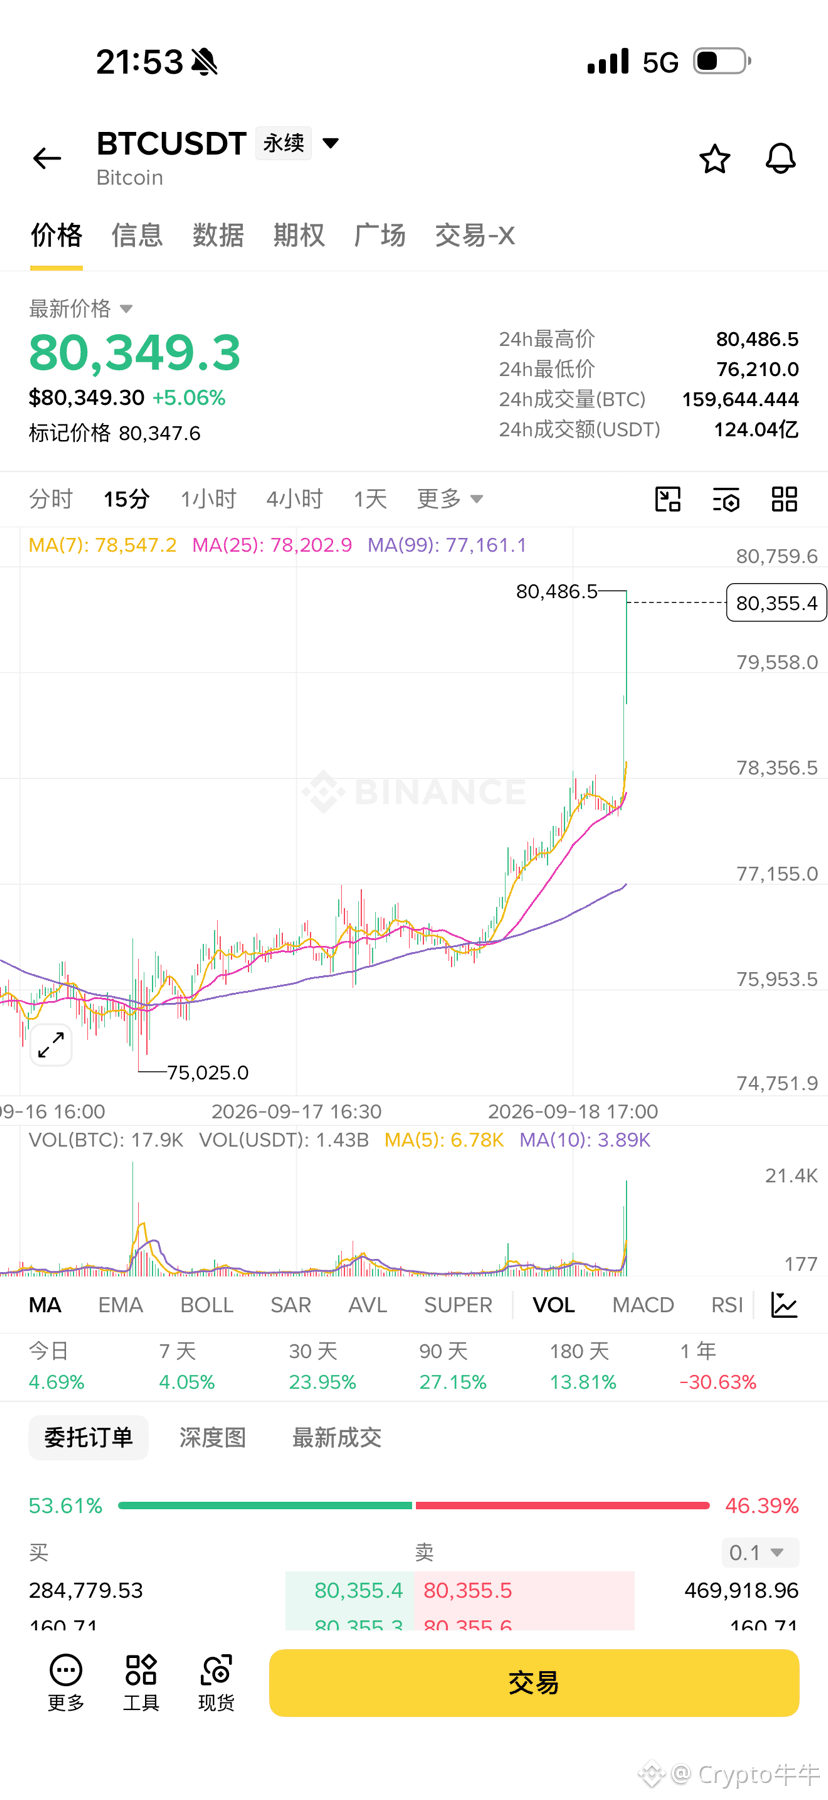Open the four-square grid view icon
This screenshot has height=1800, width=828.
pyautogui.click(x=784, y=499)
